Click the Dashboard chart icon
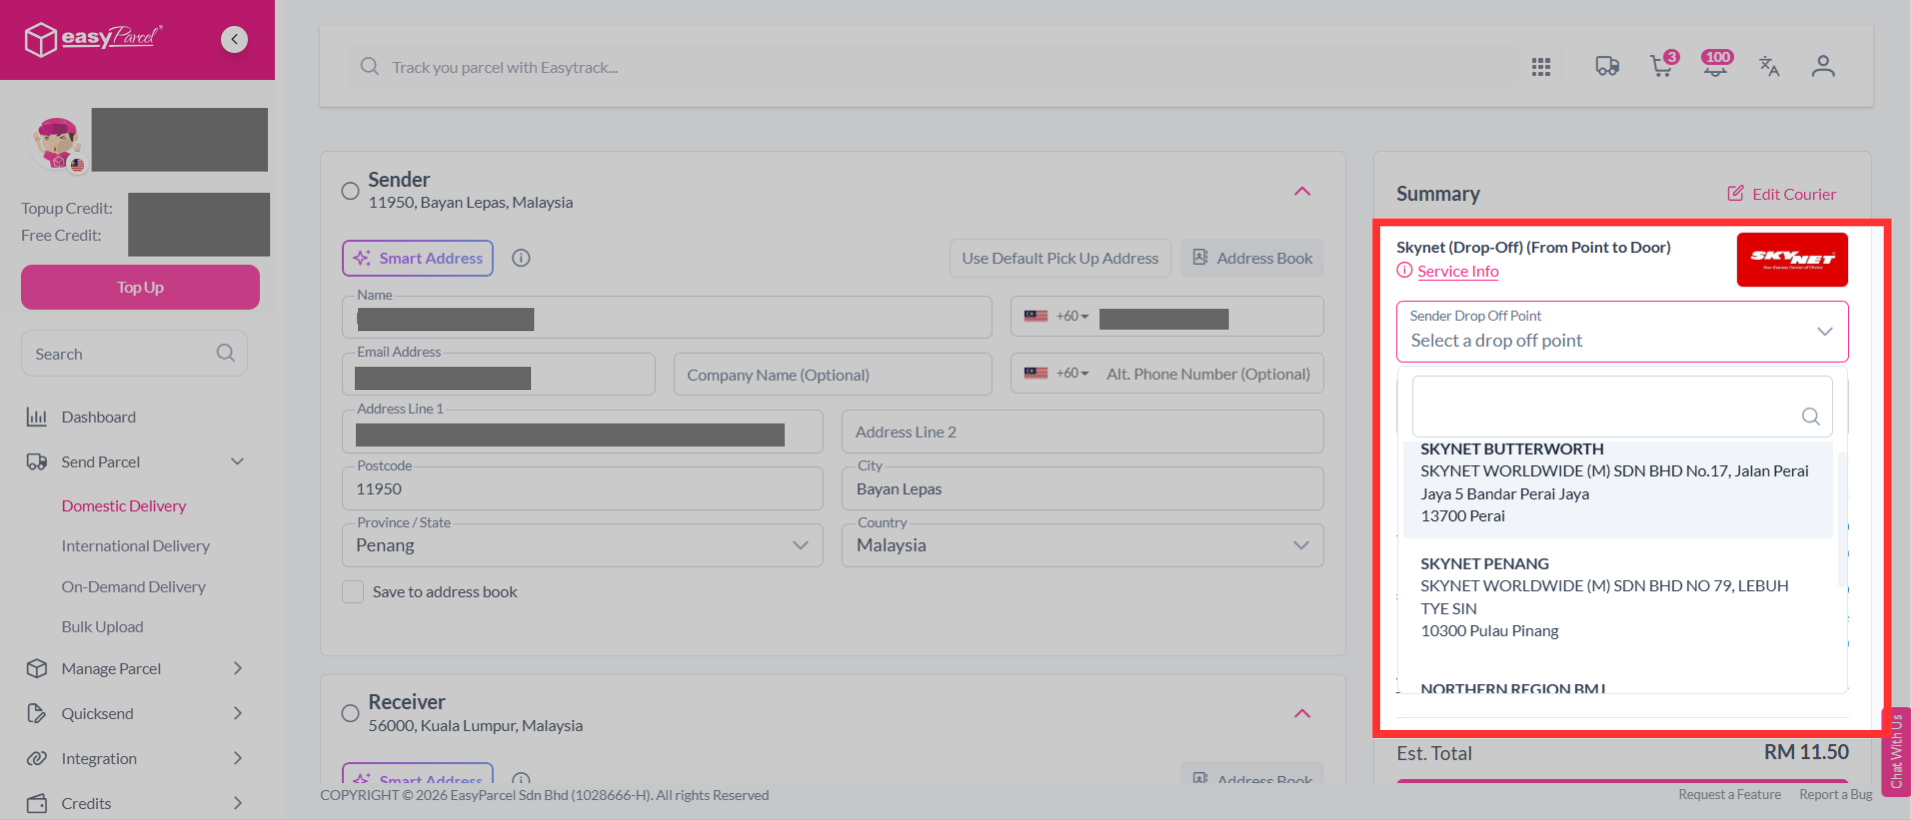The image size is (1911, 820). click(37, 417)
